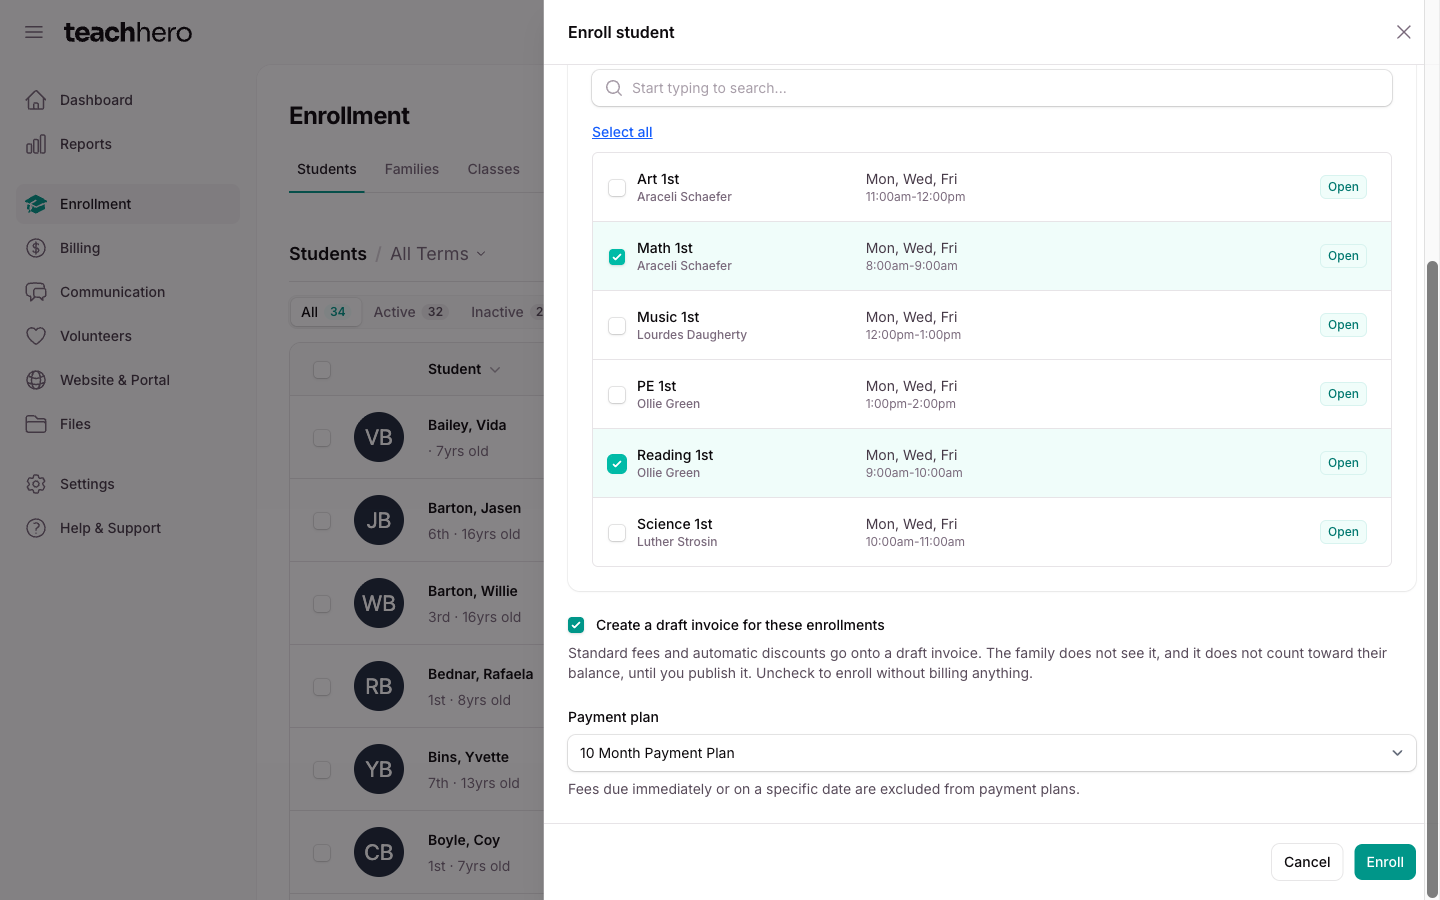Check the Science 1st class checkbox

tap(617, 533)
